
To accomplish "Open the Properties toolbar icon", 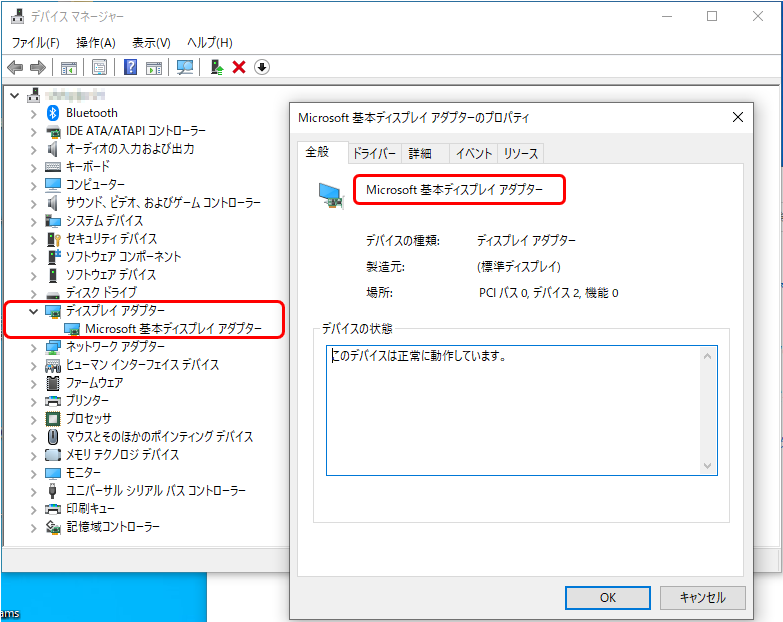I will 99,67.
